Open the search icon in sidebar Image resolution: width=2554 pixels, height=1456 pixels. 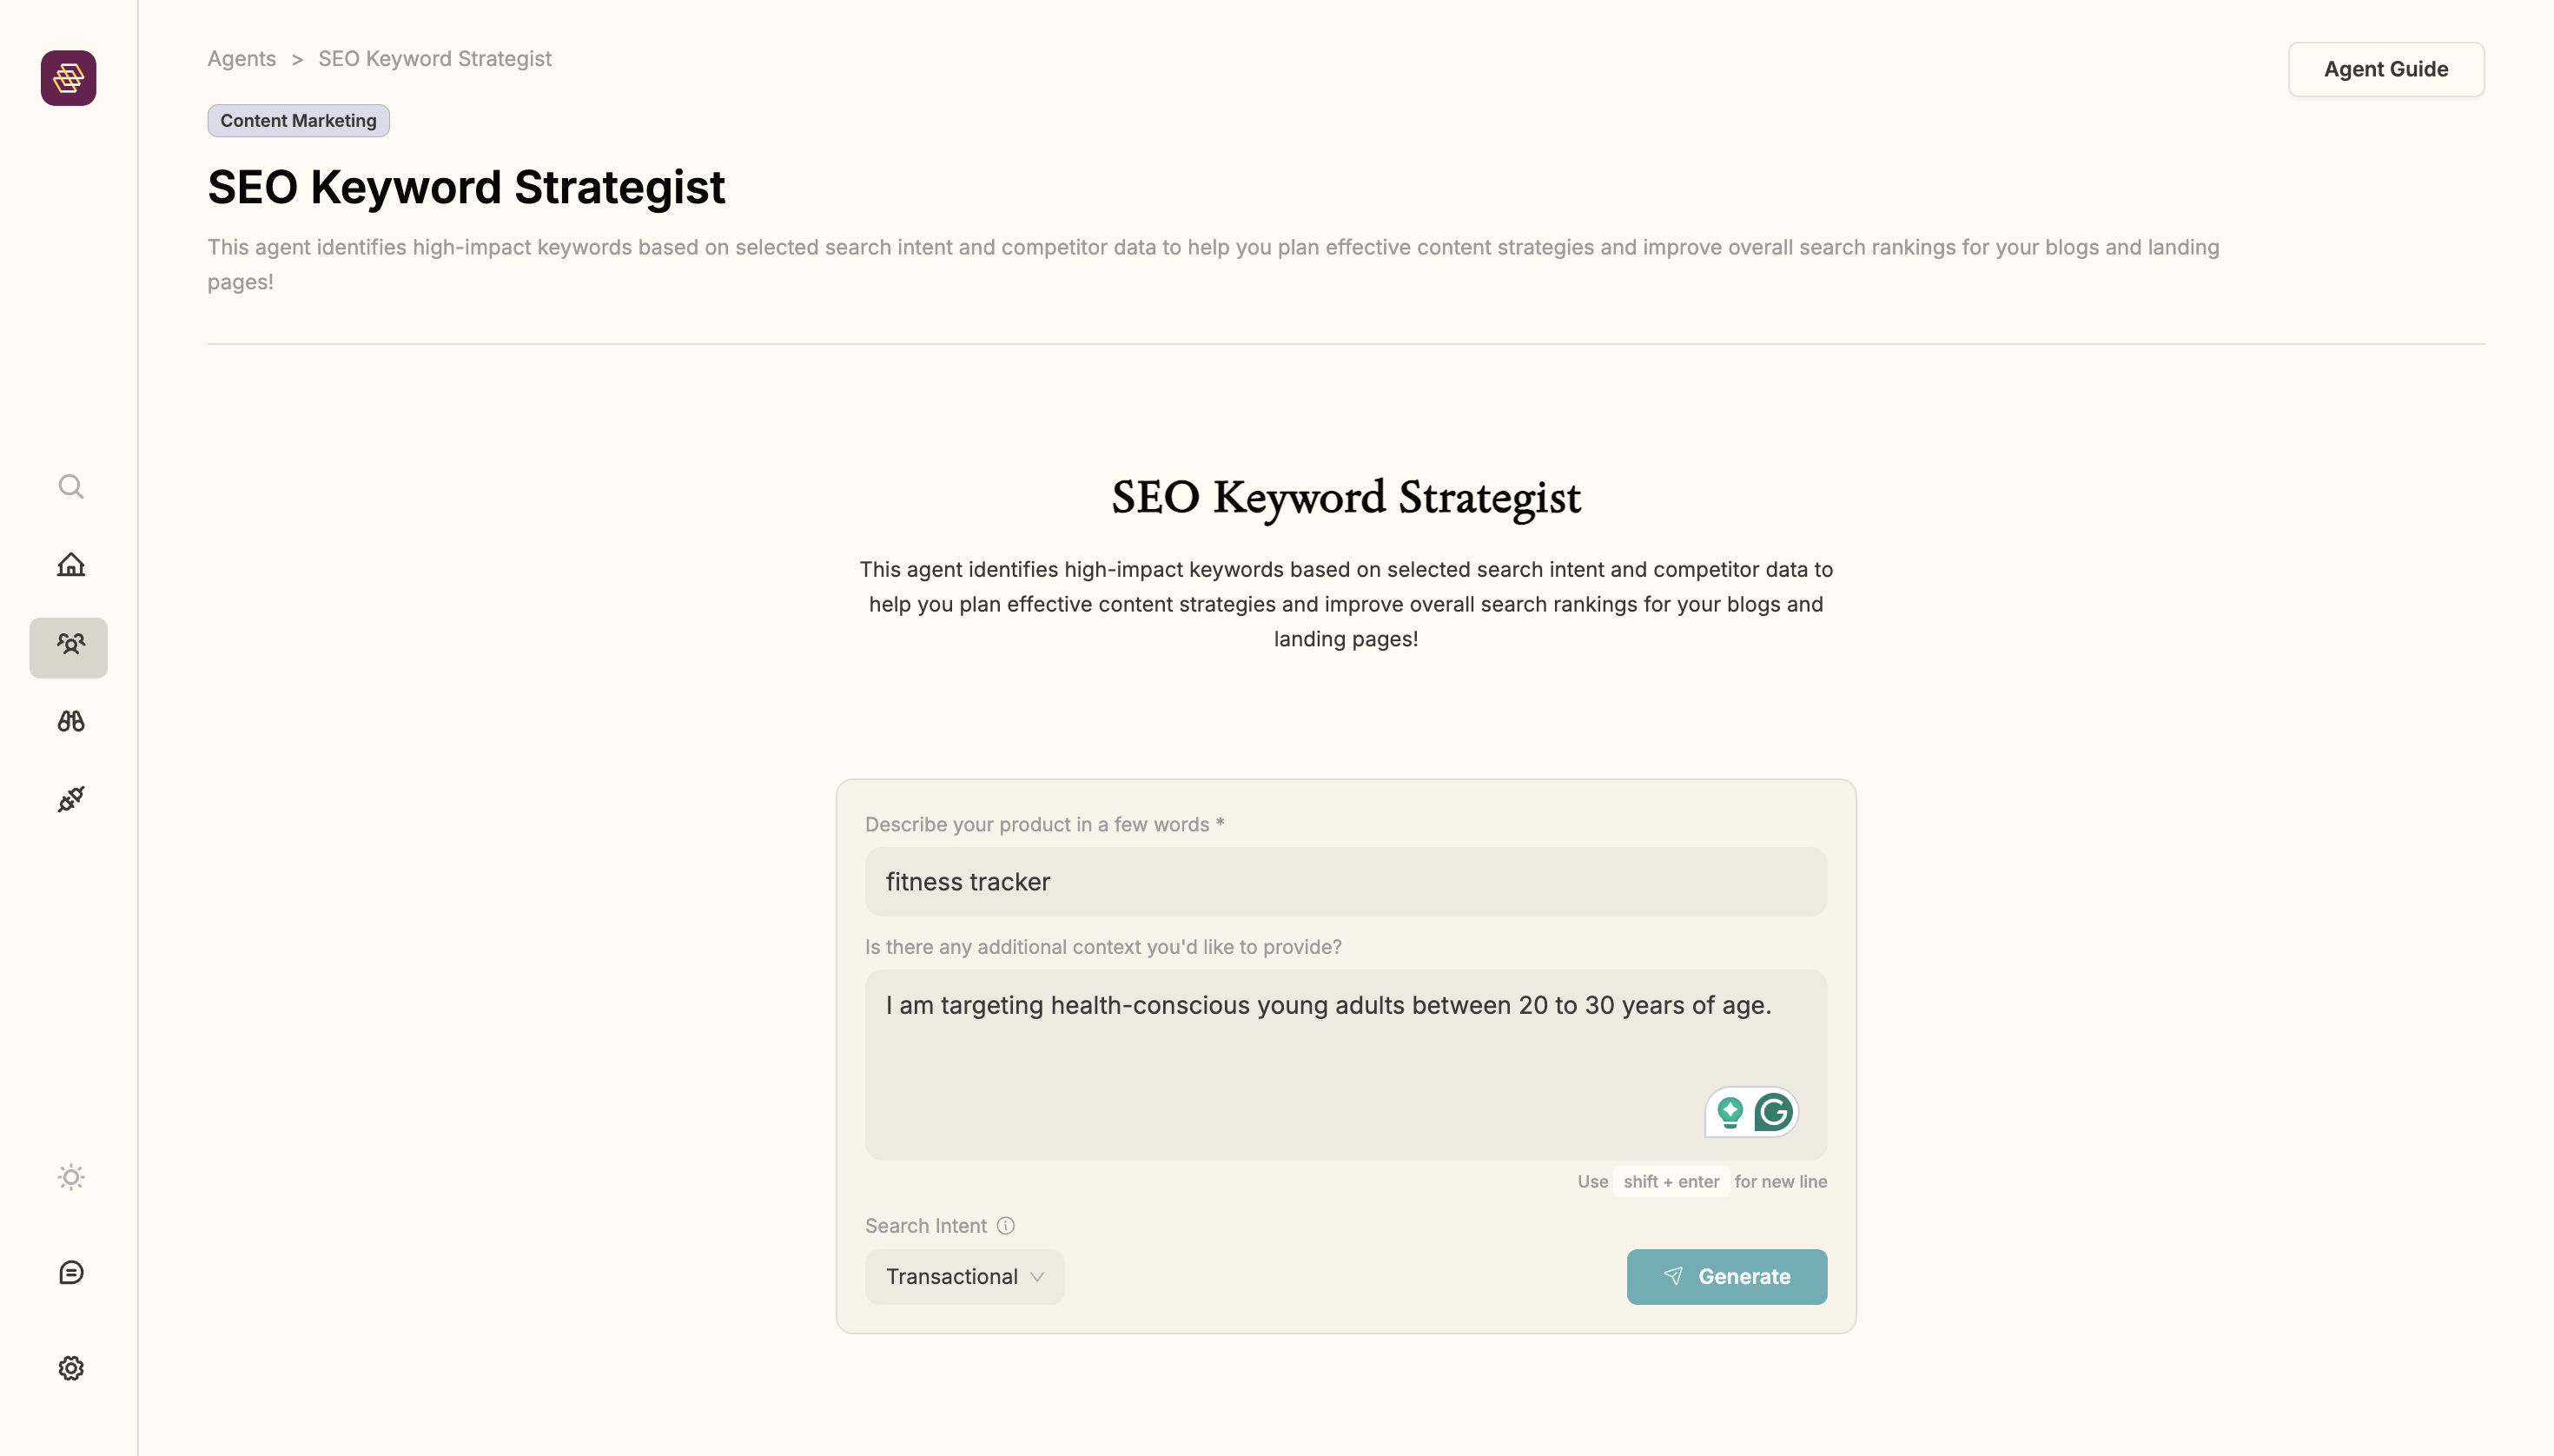pos(70,486)
